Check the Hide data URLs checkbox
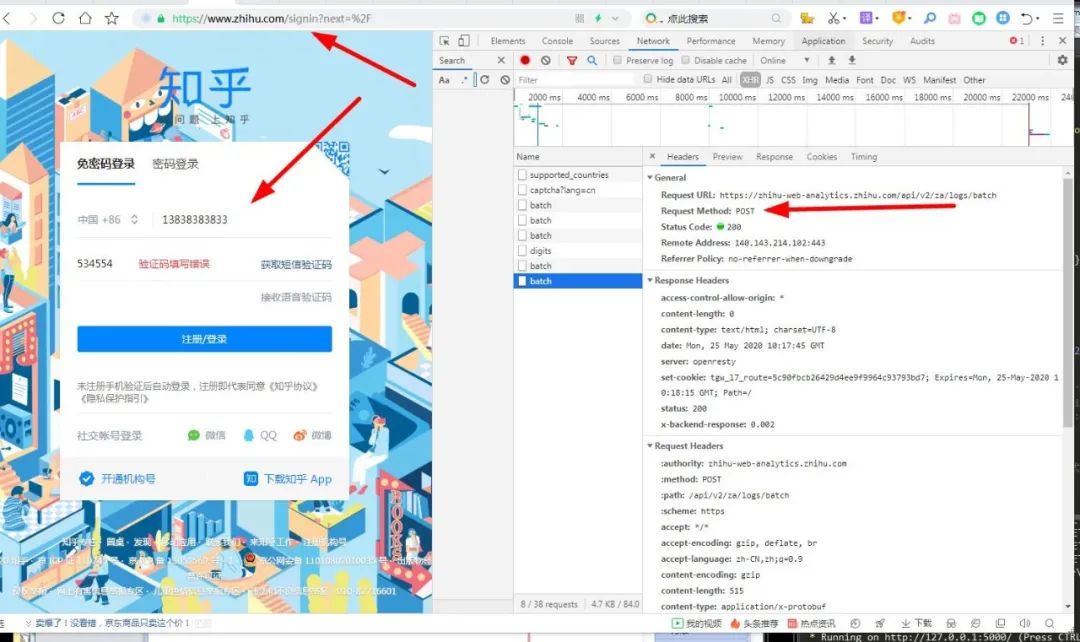Image resolution: width=1080 pixels, height=642 pixels. tap(647, 79)
